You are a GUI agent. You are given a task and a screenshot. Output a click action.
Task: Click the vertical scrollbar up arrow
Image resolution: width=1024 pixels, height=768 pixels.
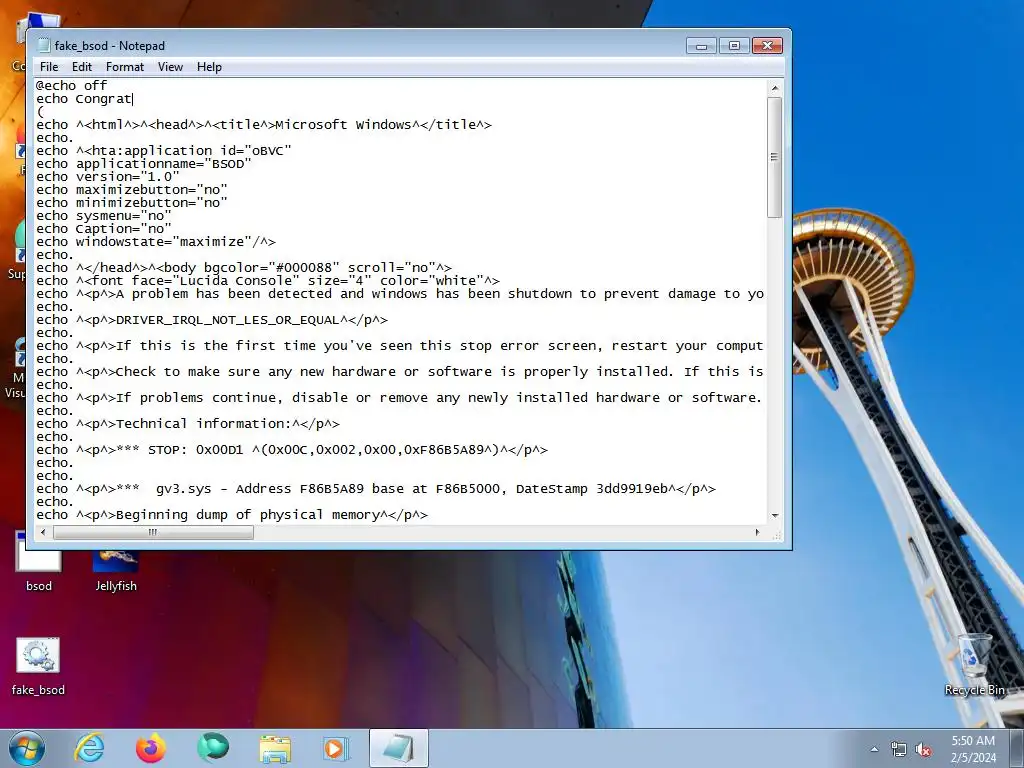[x=775, y=88]
